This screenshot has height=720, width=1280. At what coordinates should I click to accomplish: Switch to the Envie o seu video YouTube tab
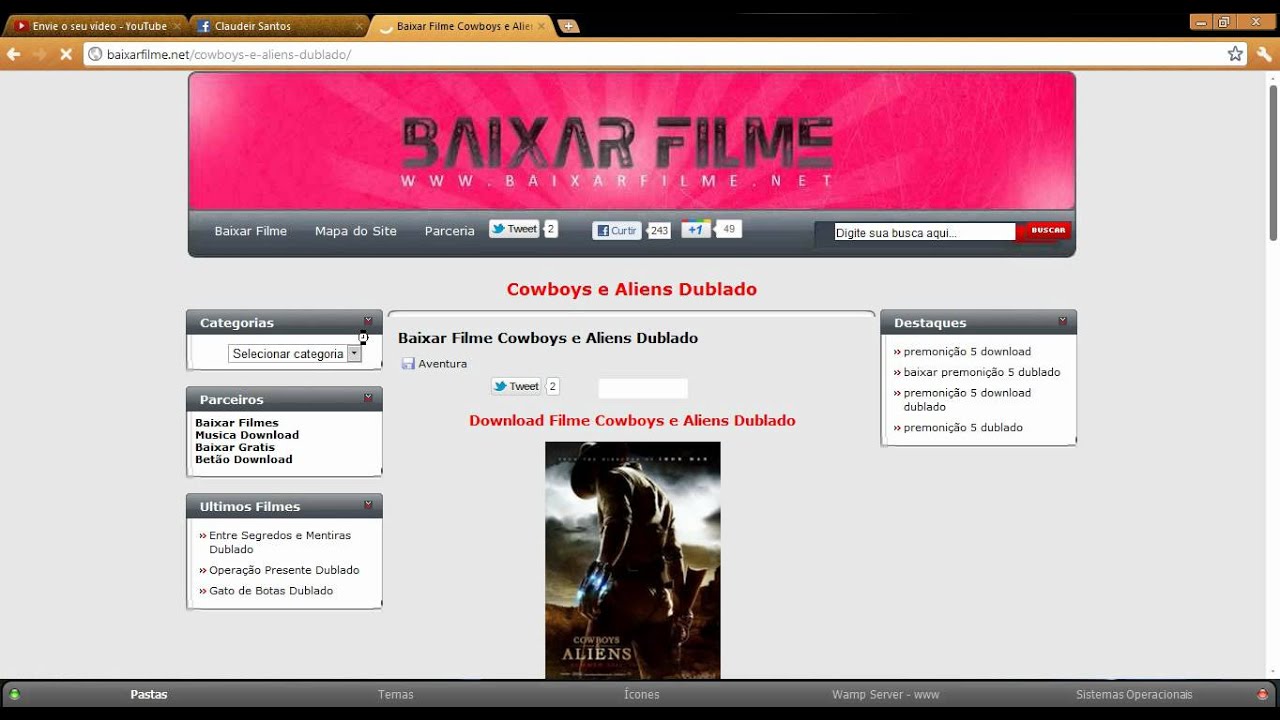pos(96,26)
